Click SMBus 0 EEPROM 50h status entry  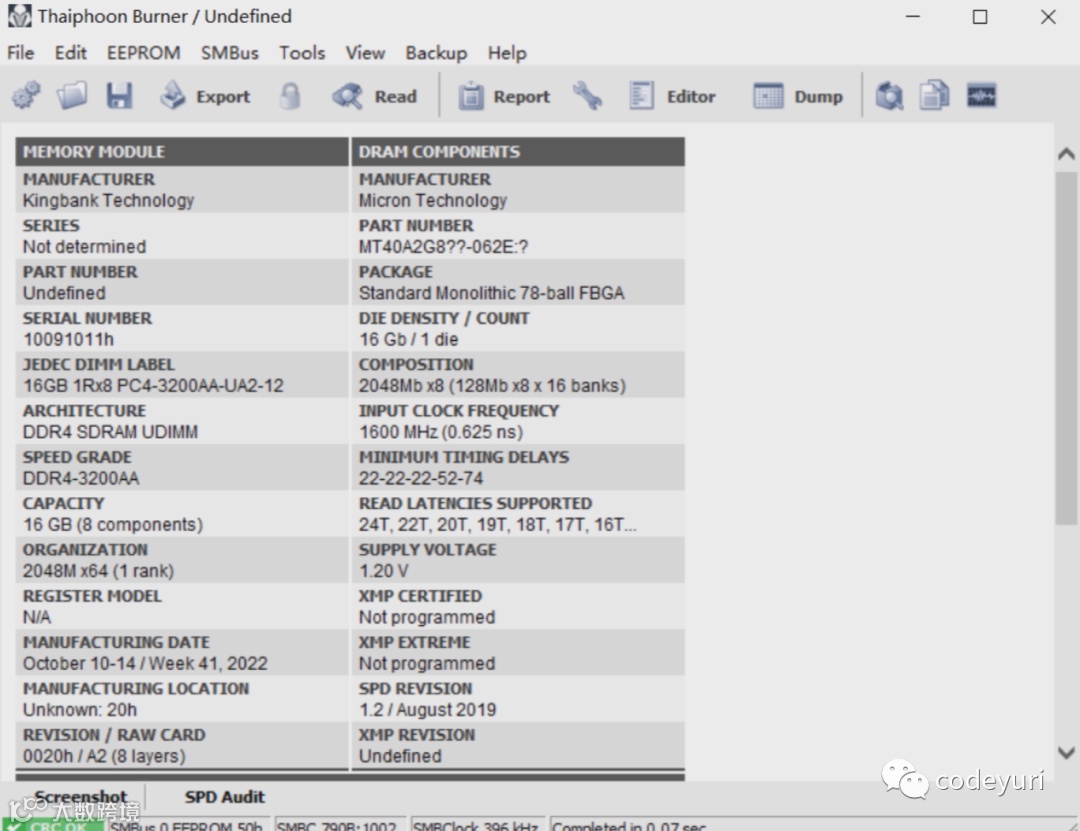[187, 825]
